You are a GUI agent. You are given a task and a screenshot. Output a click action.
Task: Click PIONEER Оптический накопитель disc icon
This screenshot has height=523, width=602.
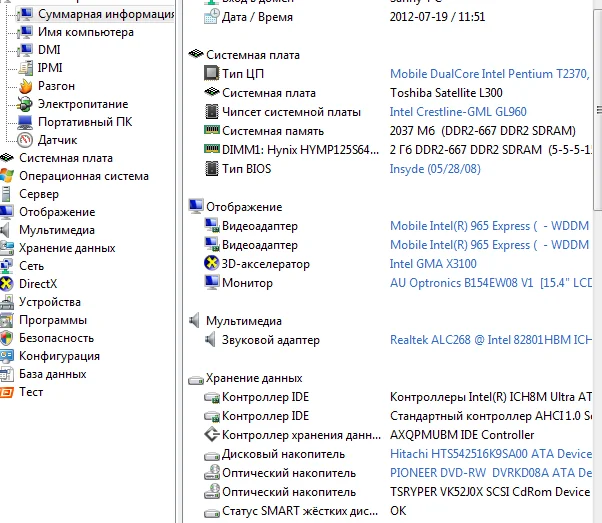point(212,473)
